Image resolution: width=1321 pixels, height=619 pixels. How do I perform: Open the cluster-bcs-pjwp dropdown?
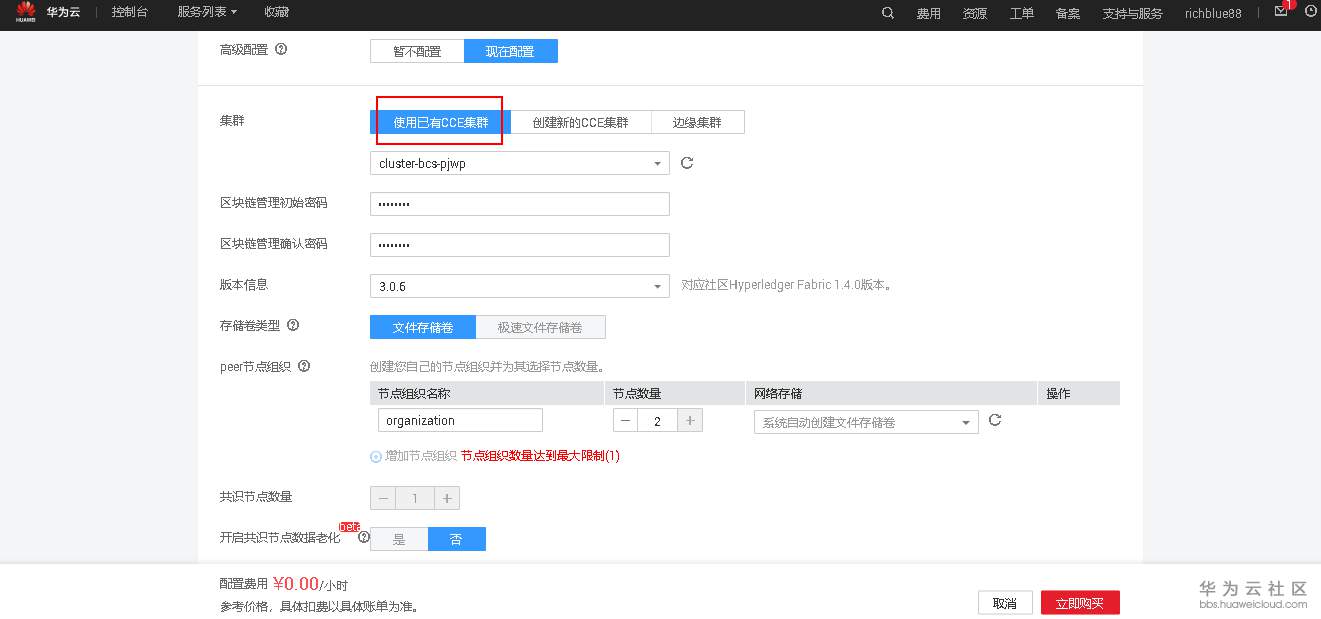[x=520, y=163]
